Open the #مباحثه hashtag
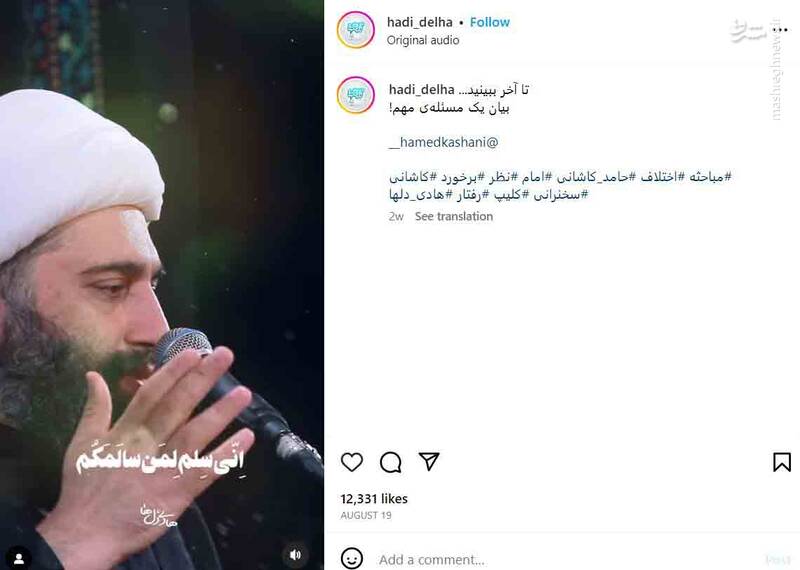 tap(710, 177)
